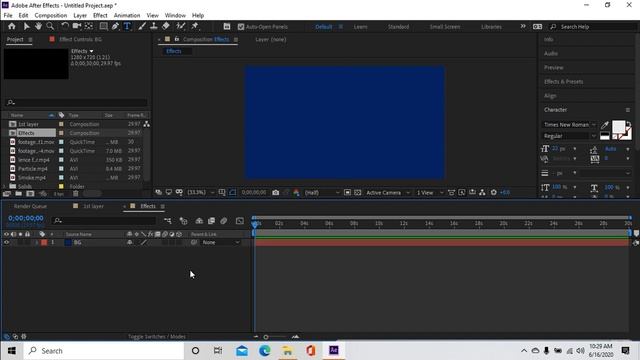This screenshot has height=360, width=640.
Task: Select the Clone Stamp tool
Action: 154,26
